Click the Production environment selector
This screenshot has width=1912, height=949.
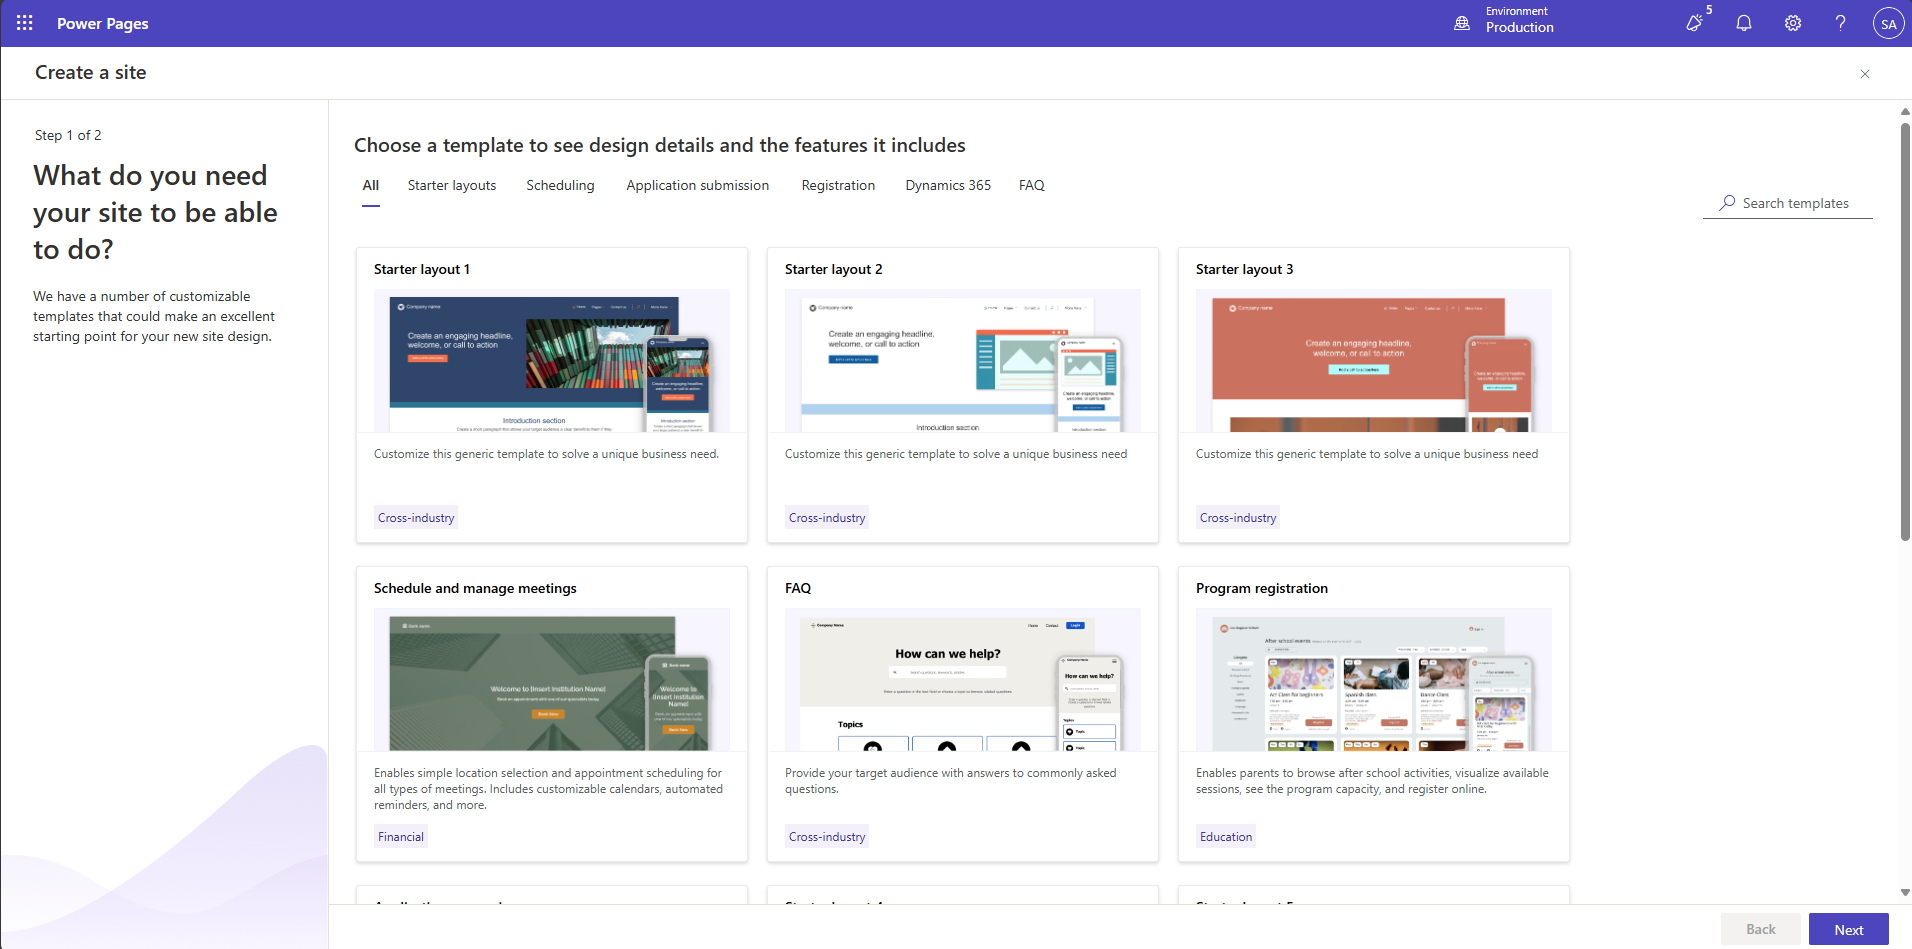tap(1520, 27)
